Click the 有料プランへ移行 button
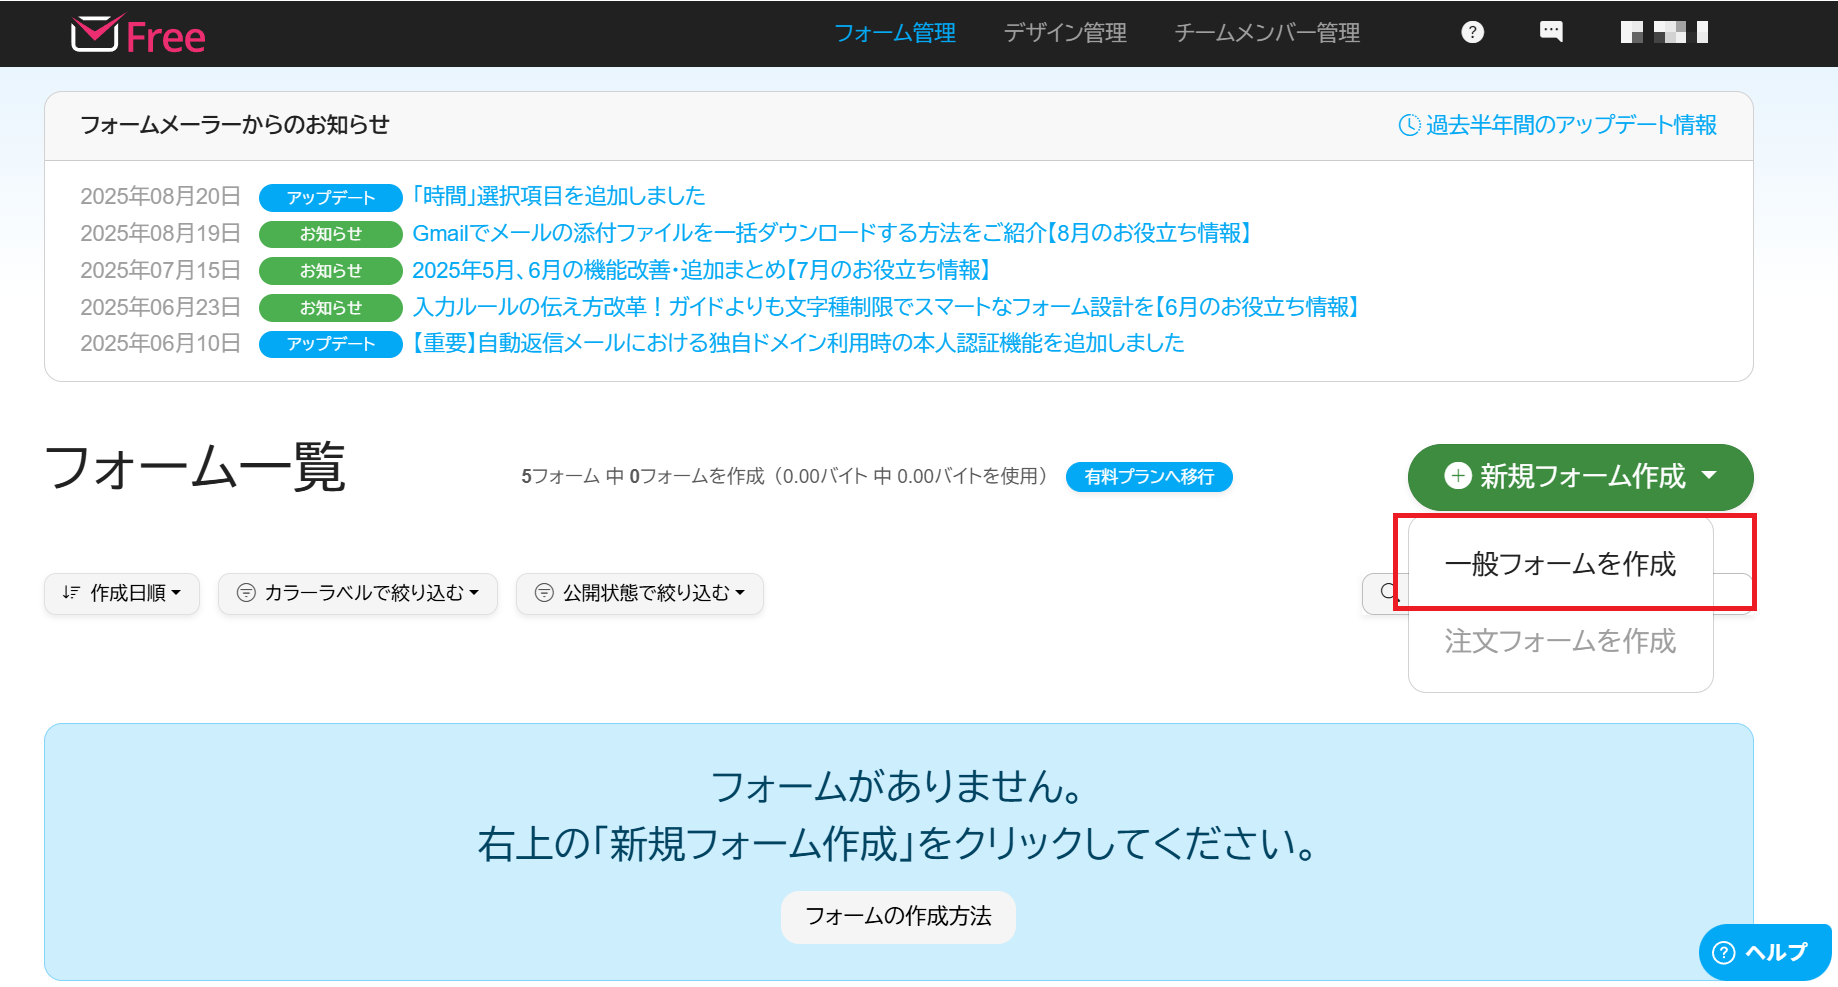Image resolution: width=1838 pixels, height=987 pixels. pyautogui.click(x=1149, y=477)
